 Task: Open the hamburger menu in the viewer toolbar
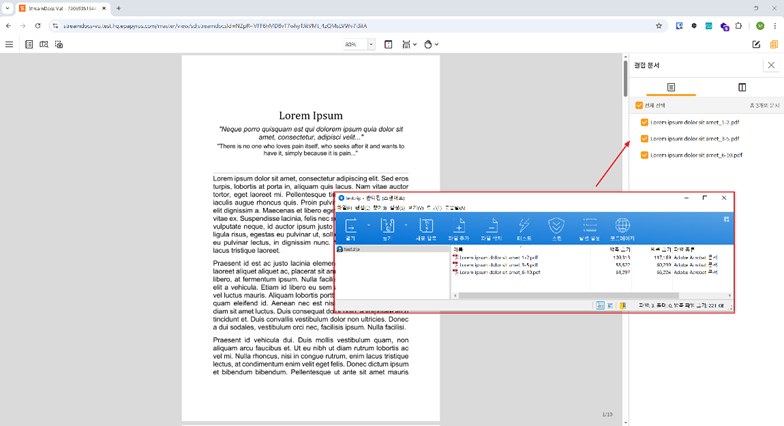[10, 45]
